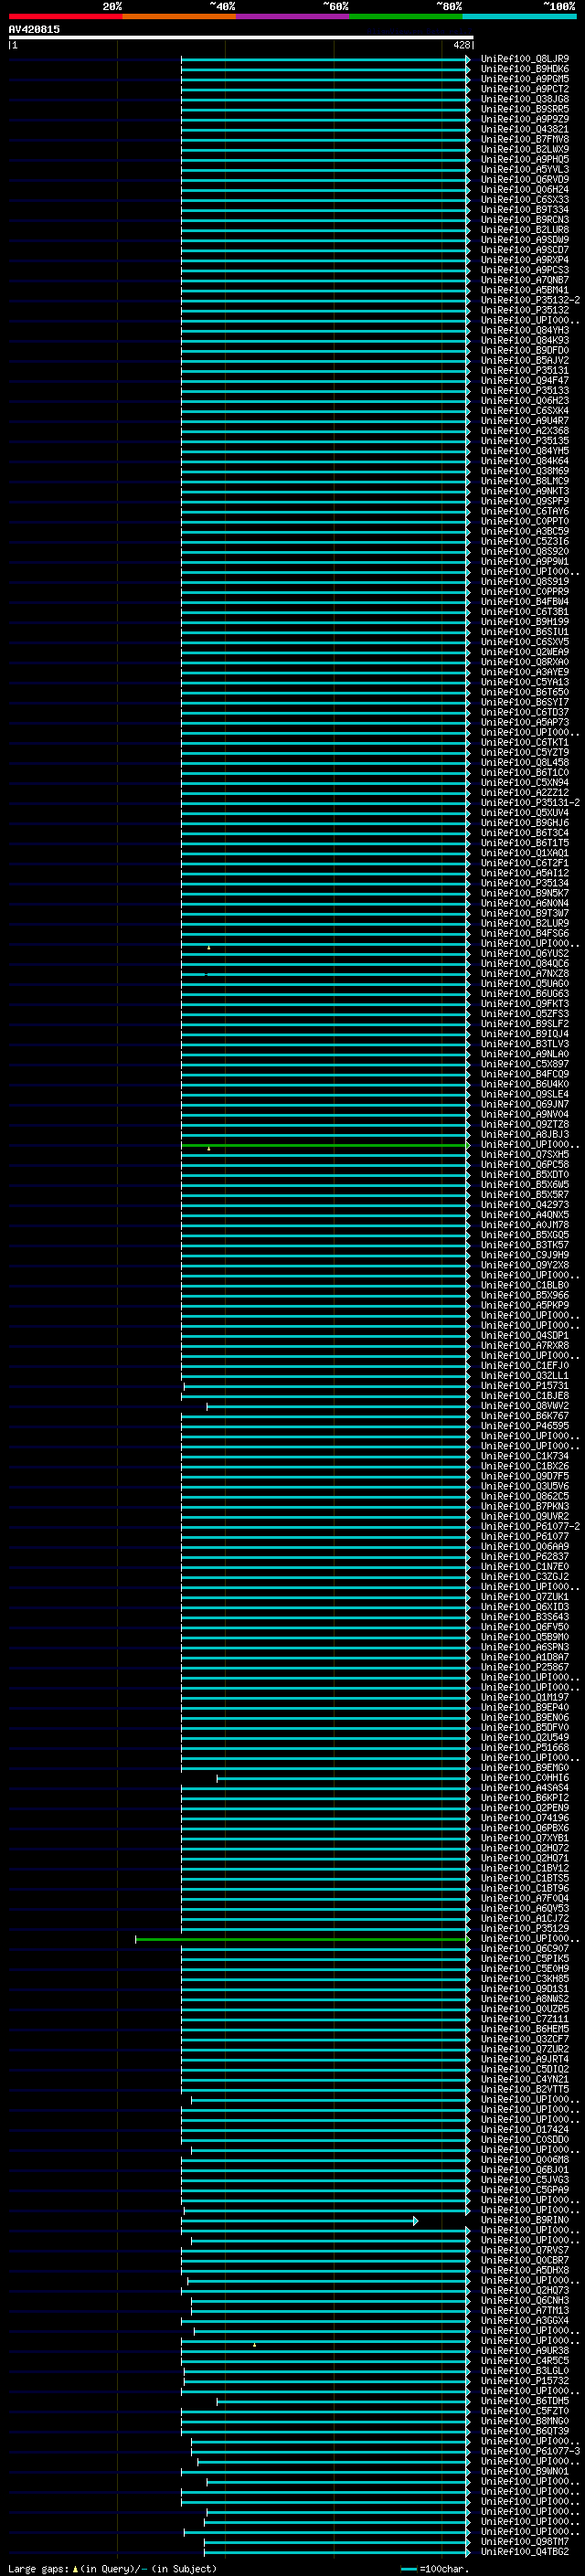The image size is (585, 2576).
Task: Select hit UniRef100_B9RIN0
Action: 525,2221
